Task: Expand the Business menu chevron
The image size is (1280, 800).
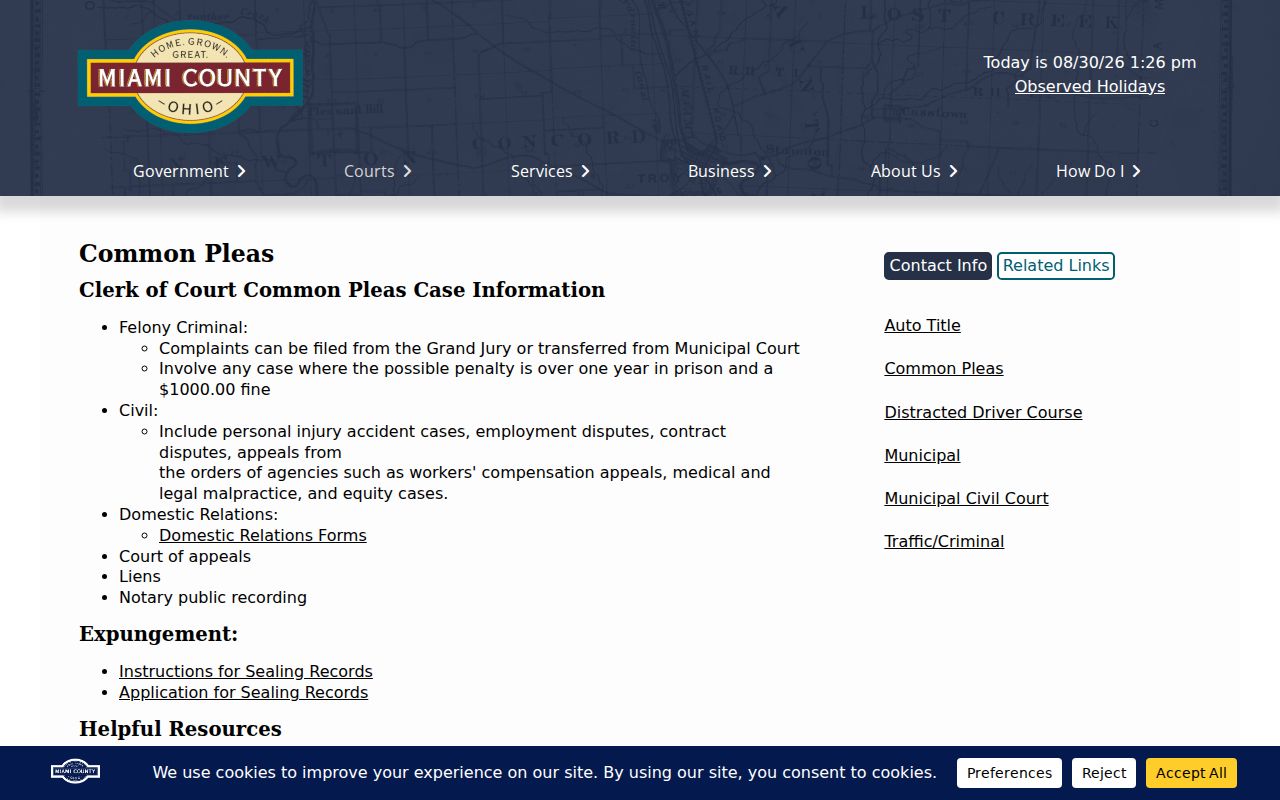Action: 767,171
